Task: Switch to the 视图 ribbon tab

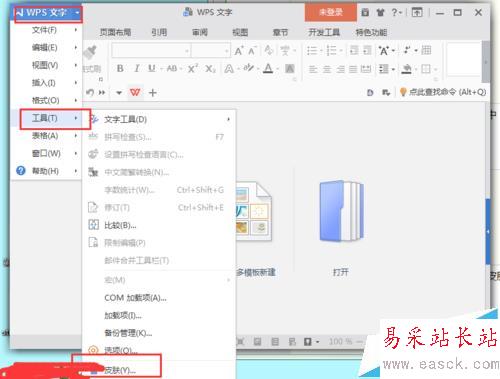Action: (x=240, y=32)
